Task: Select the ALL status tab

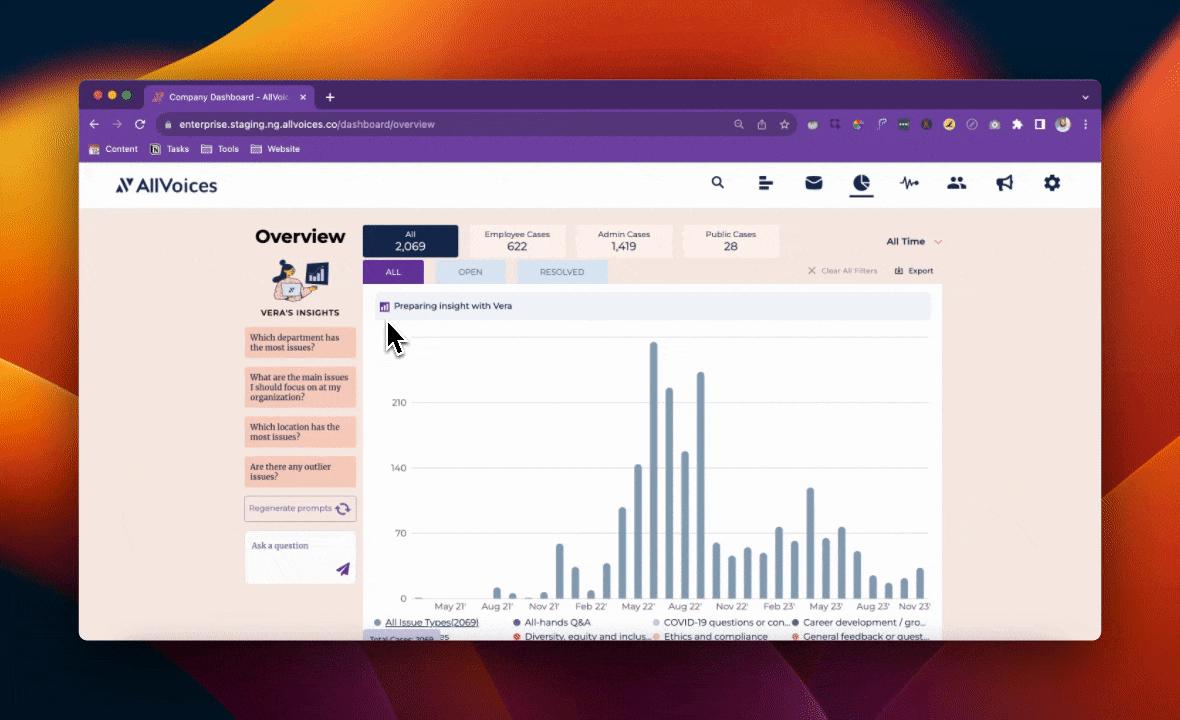Action: (x=393, y=272)
